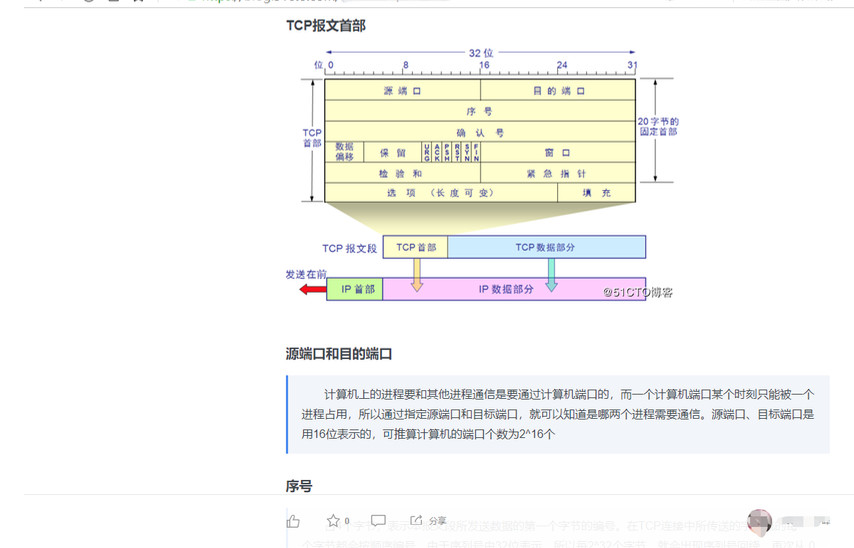854x548 pixels.
Task: Click the thumbs-up like icon
Action: coord(293,521)
